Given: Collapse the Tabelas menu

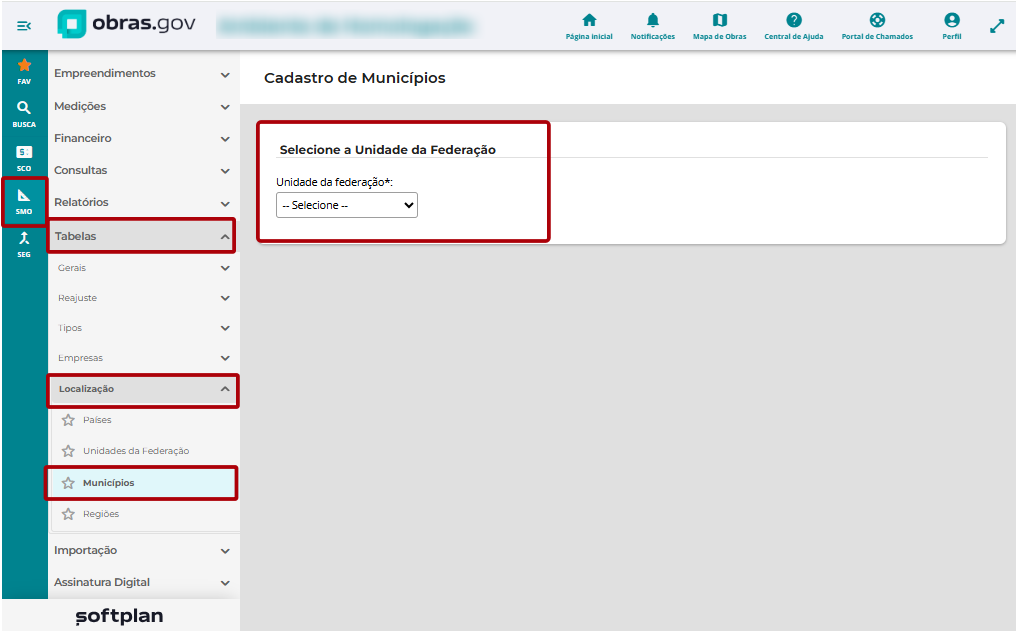Looking at the screenshot, I should pyautogui.click(x=143, y=236).
